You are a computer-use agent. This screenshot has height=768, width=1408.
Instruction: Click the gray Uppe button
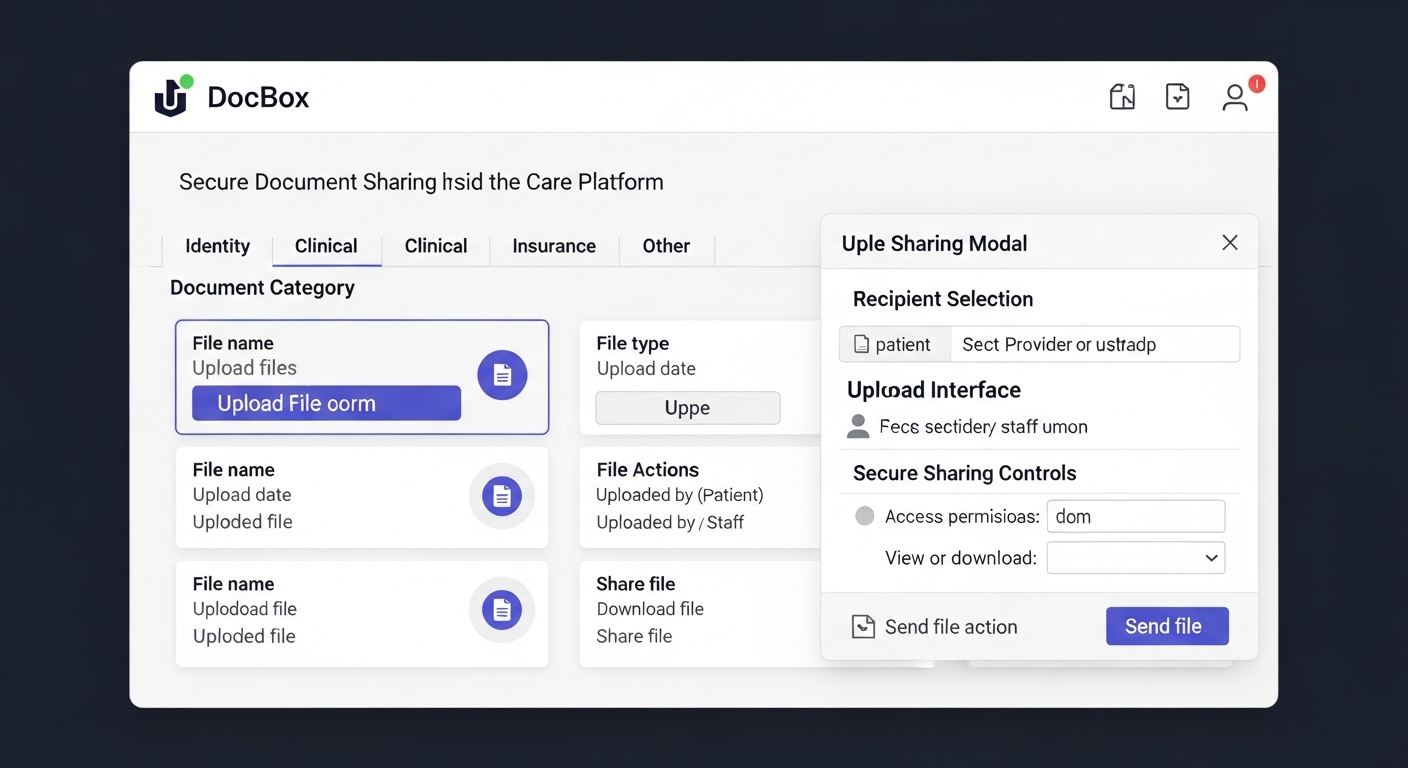(x=687, y=408)
